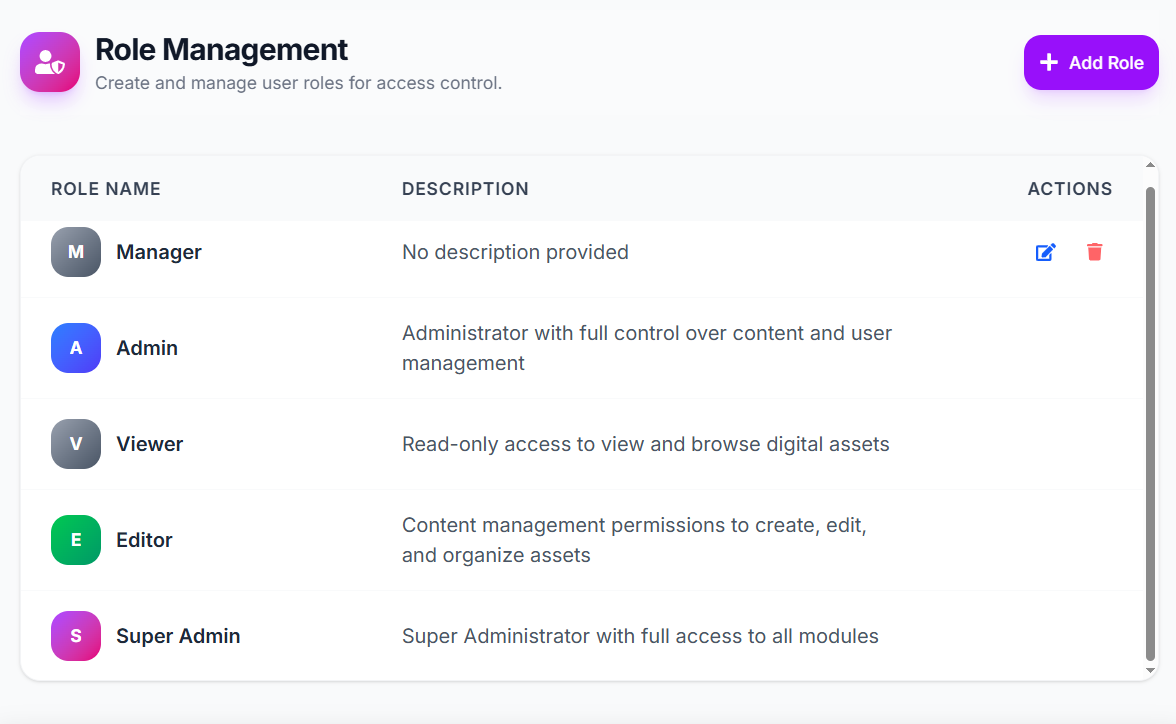The height and width of the screenshot is (724, 1176).
Task: Select the gray V avatar badge
Action: [76, 444]
